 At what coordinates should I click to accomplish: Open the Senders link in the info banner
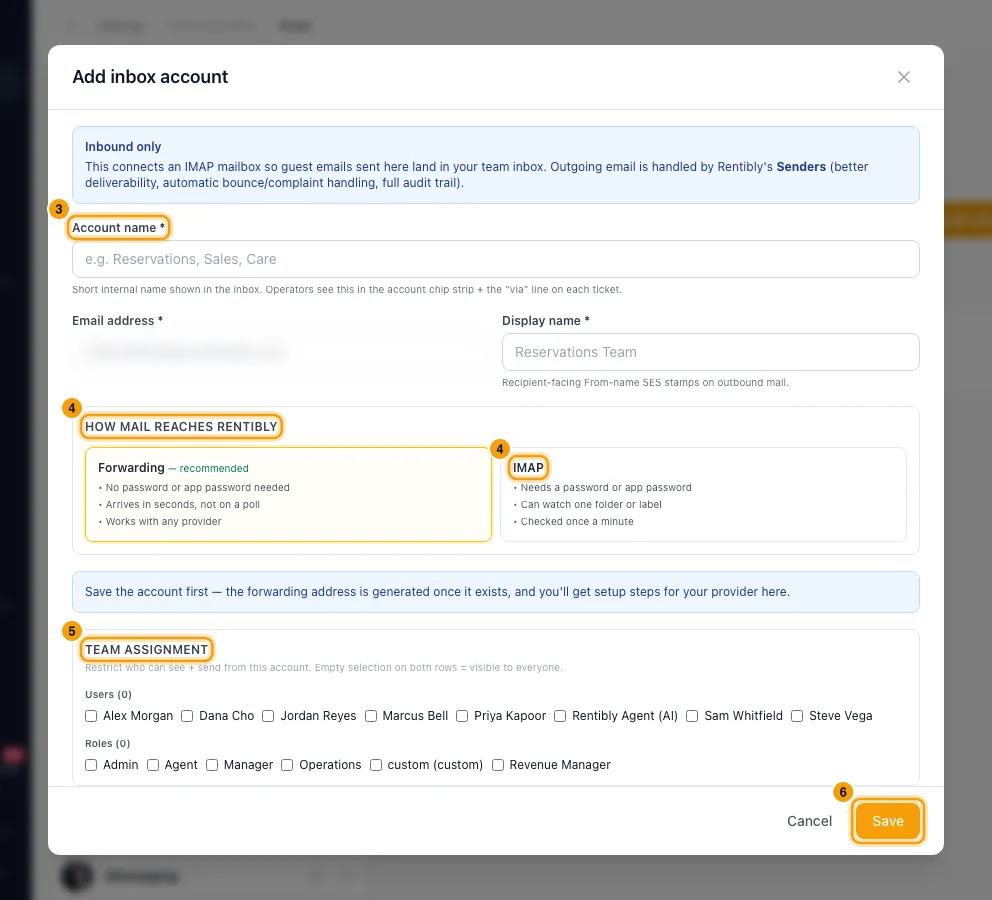(x=801, y=166)
